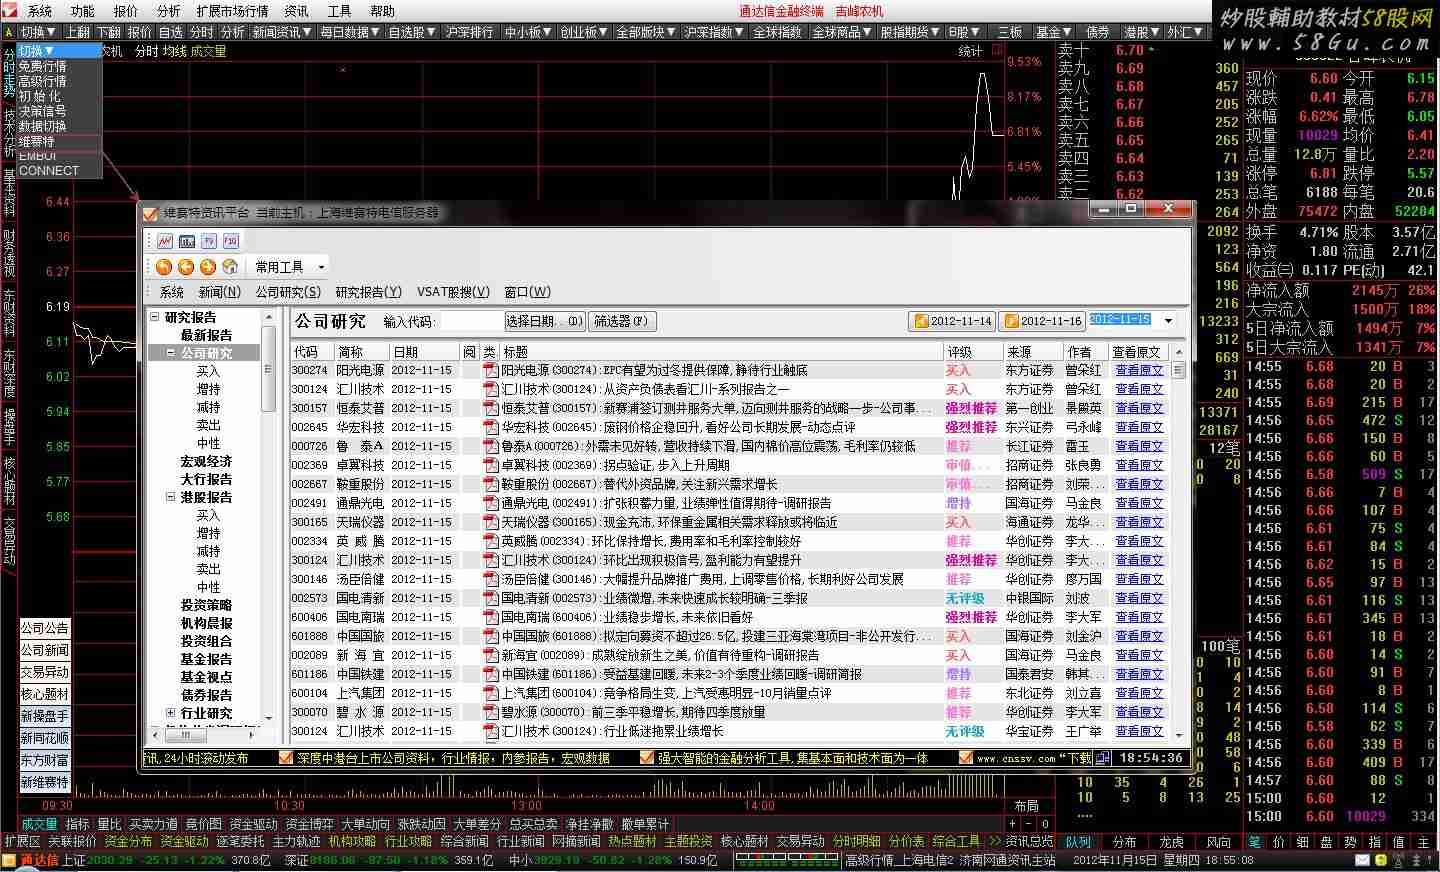This screenshot has width=1440, height=872.
Task: Click the application logo icon in top-left corner
Action: coord(11,11)
